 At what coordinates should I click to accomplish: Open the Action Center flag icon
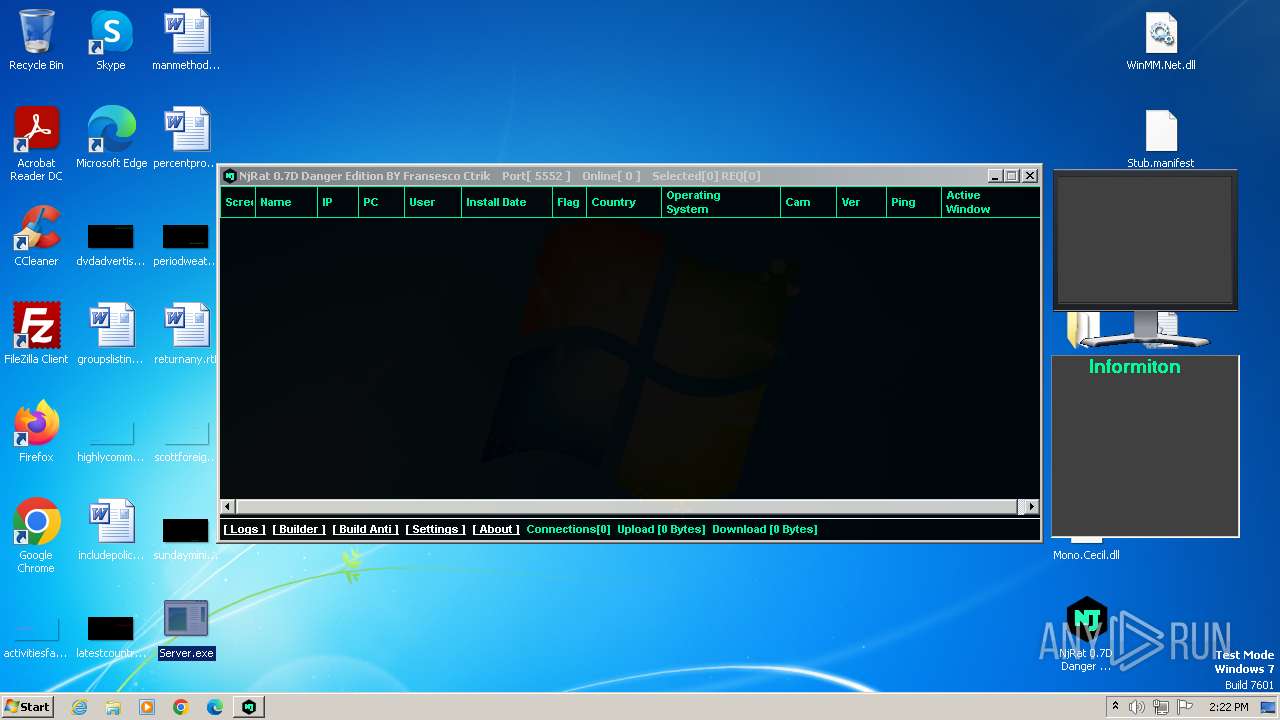tap(1185, 707)
